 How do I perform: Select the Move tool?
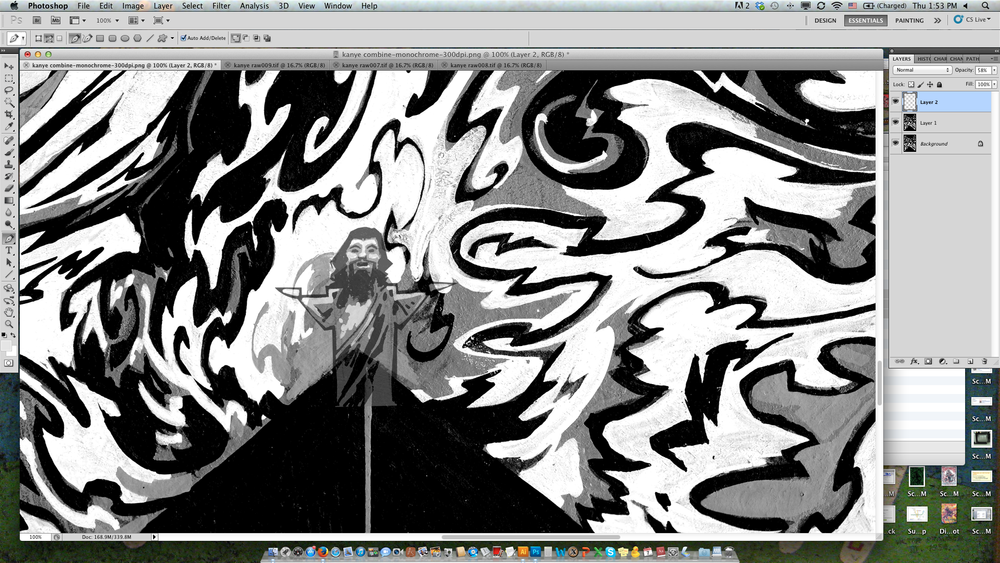pyautogui.click(x=9, y=66)
